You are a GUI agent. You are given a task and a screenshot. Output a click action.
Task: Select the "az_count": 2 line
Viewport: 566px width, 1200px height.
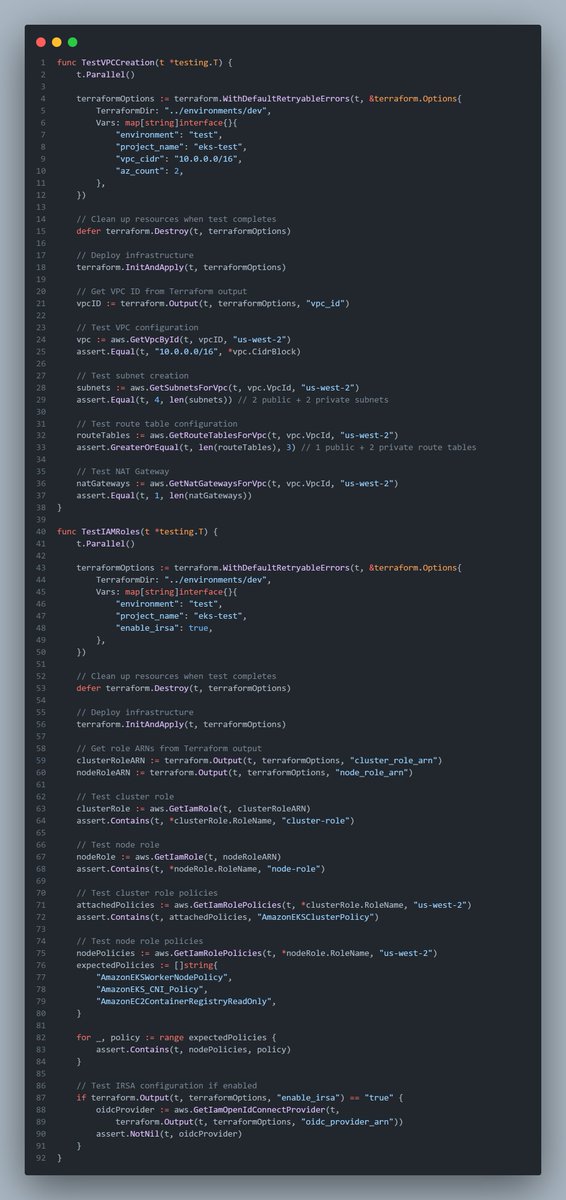point(152,171)
